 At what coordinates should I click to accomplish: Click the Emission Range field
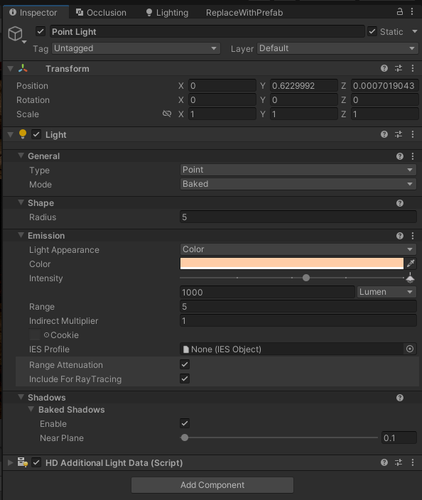coord(298,307)
